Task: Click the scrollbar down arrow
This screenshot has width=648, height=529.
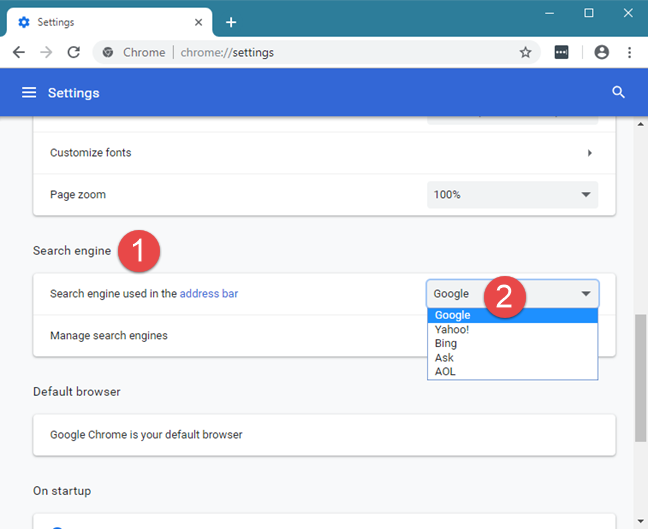Action: coord(641,521)
